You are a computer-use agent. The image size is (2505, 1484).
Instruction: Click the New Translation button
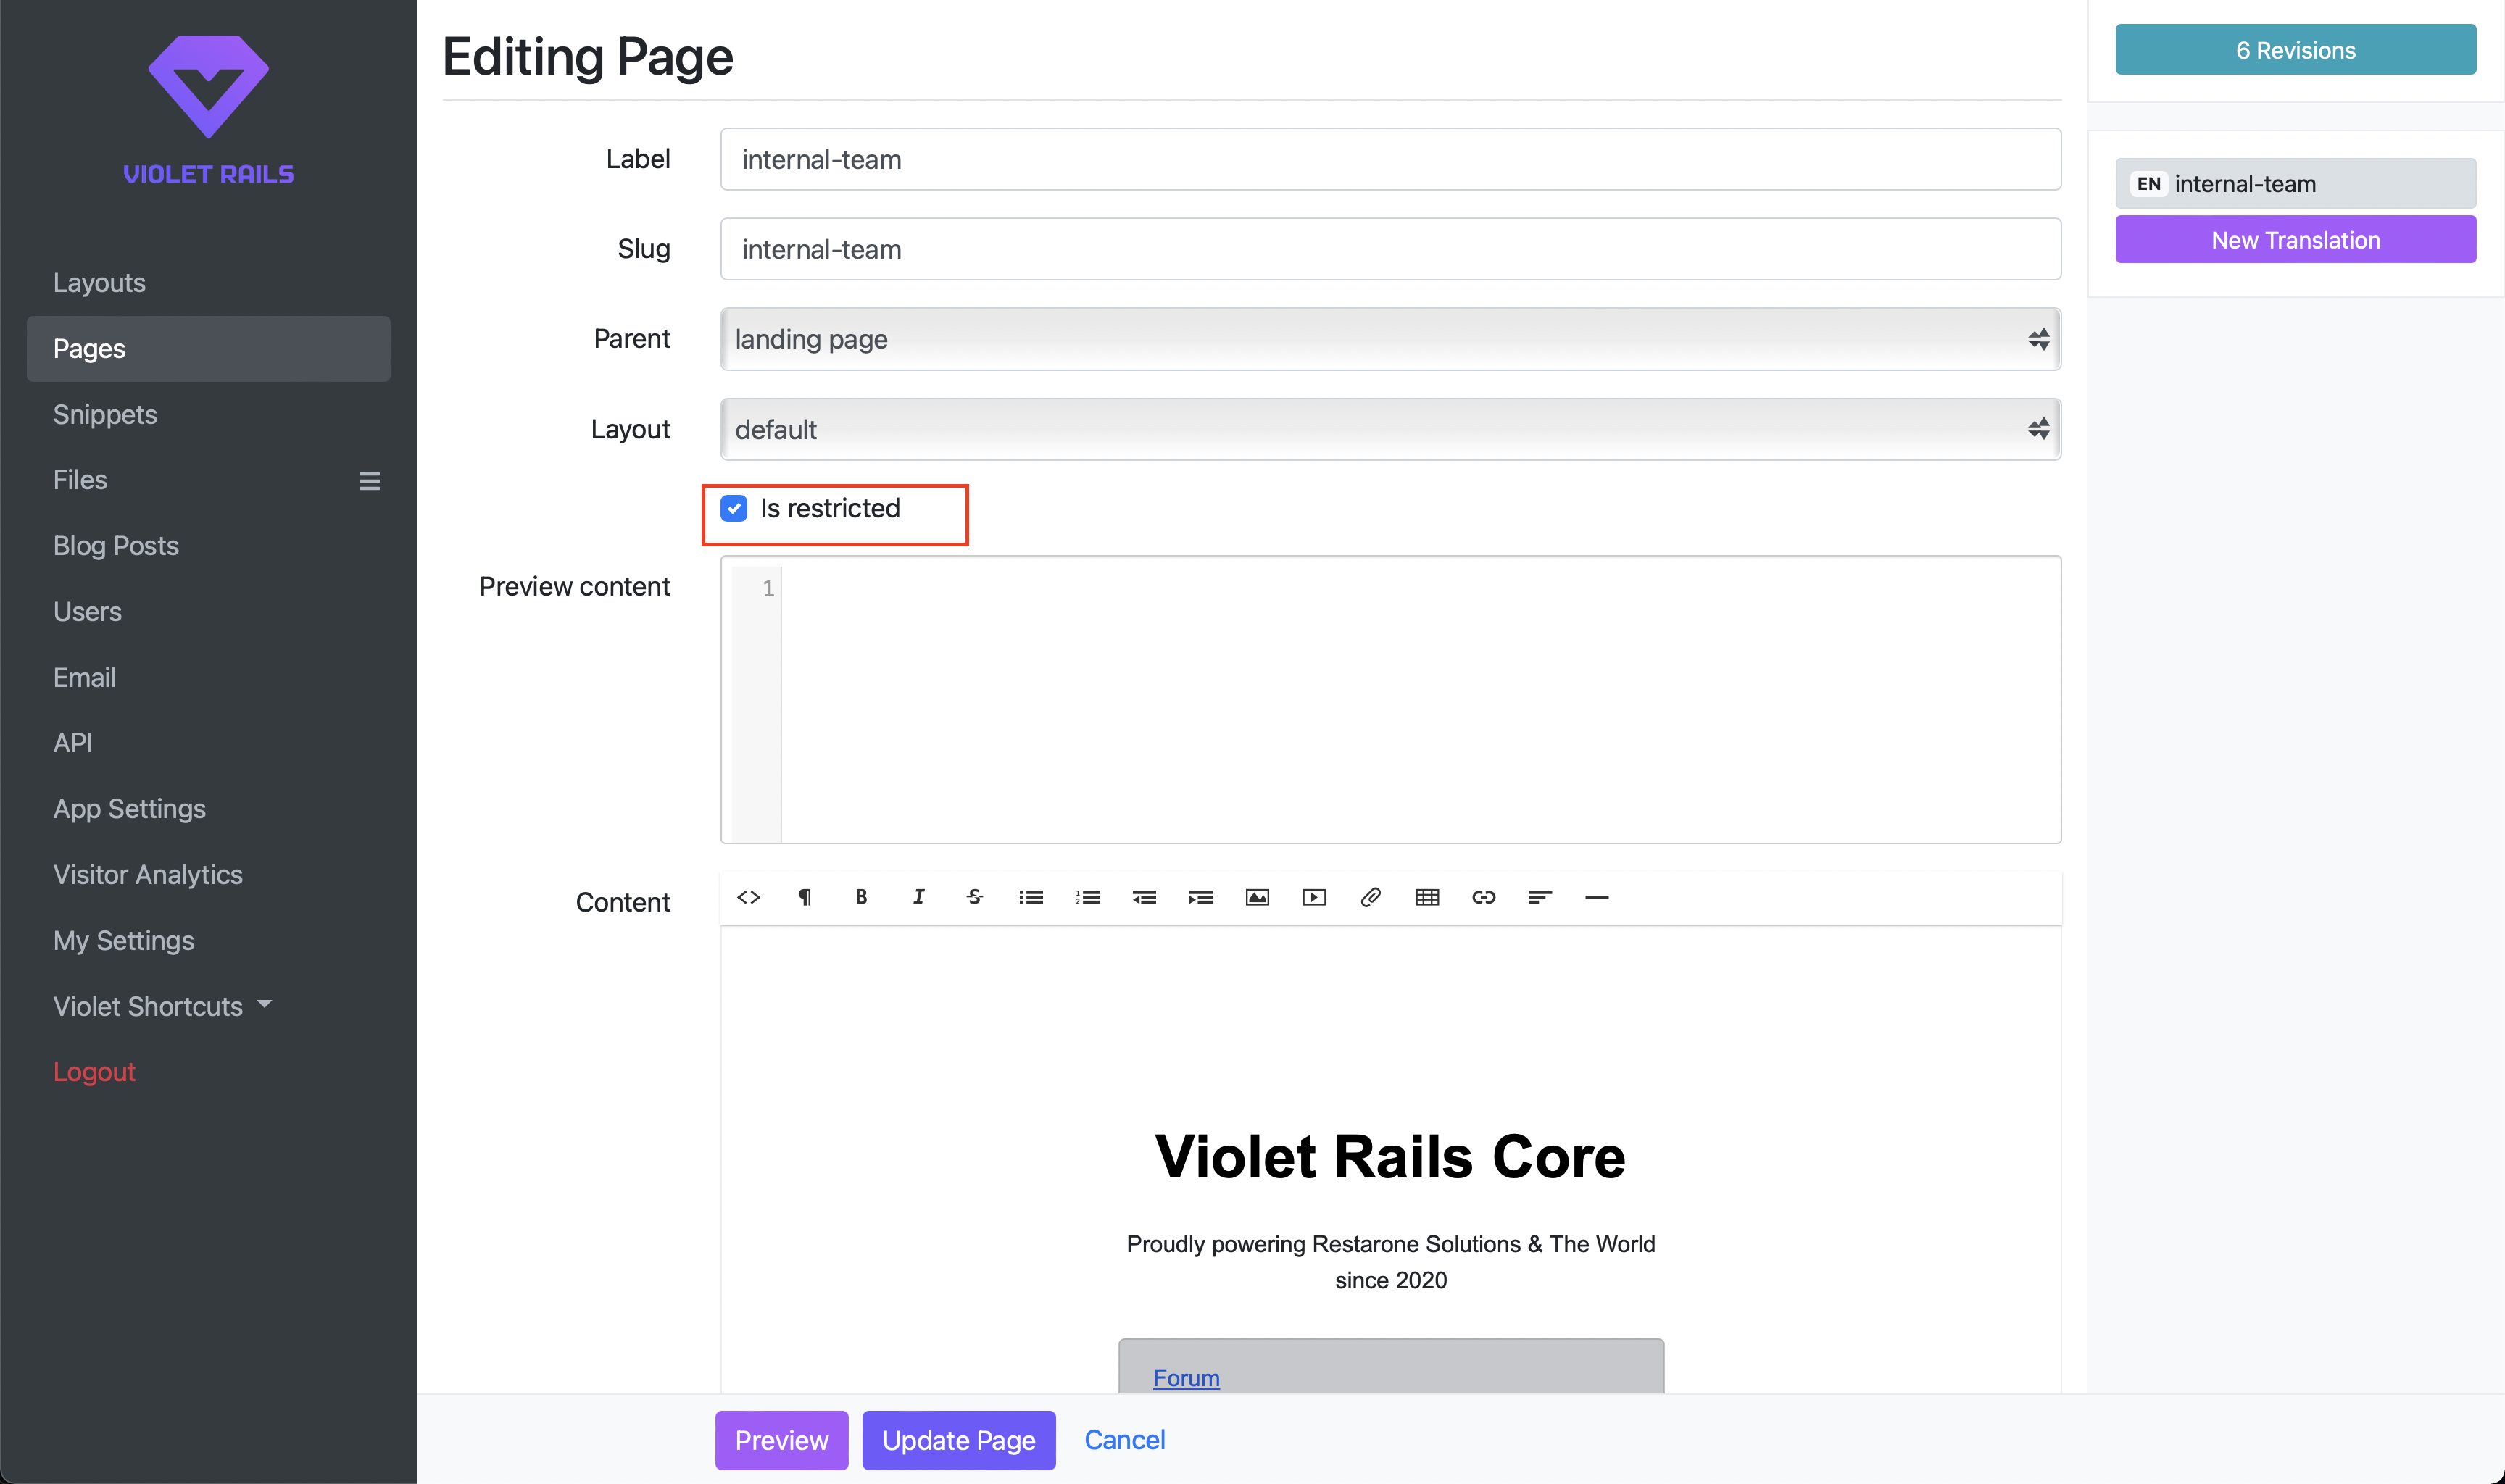(2295, 239)
